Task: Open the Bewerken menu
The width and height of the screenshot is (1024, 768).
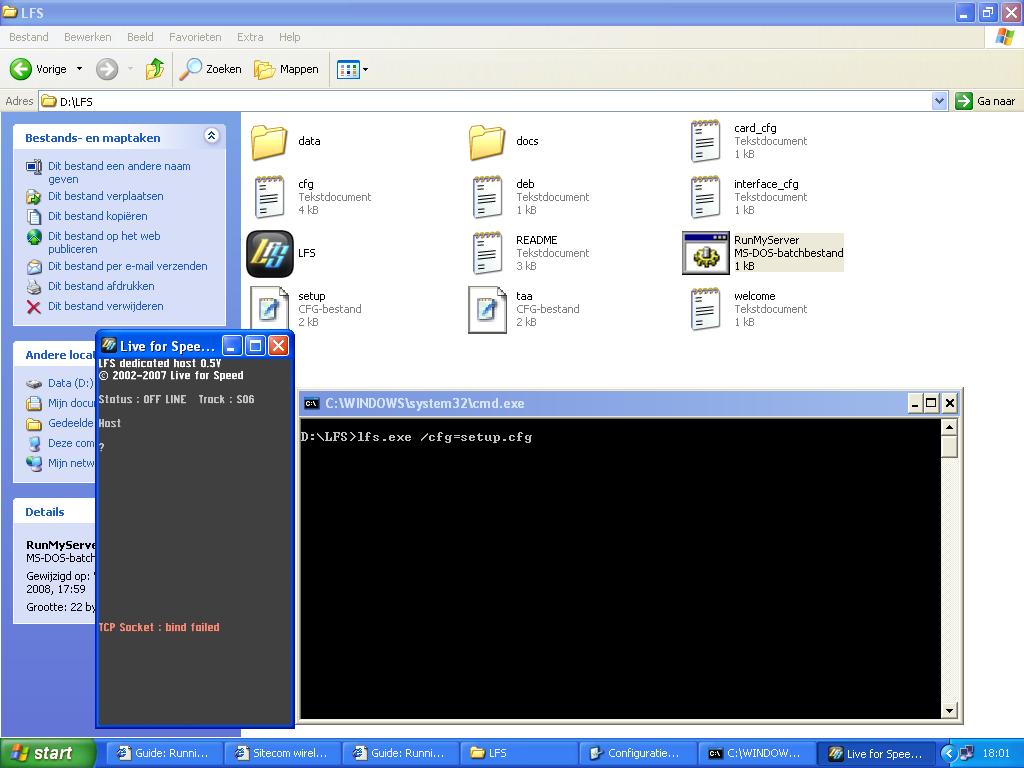Action: tap(88, 37)
